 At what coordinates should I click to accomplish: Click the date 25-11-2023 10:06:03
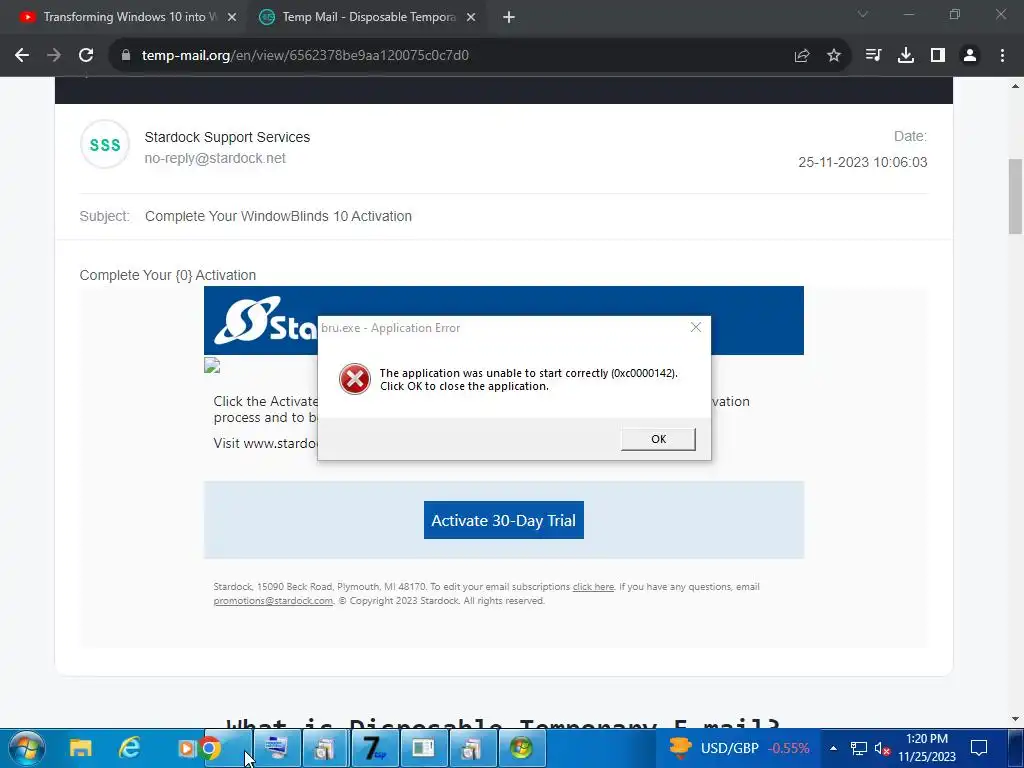coord(863,162)
